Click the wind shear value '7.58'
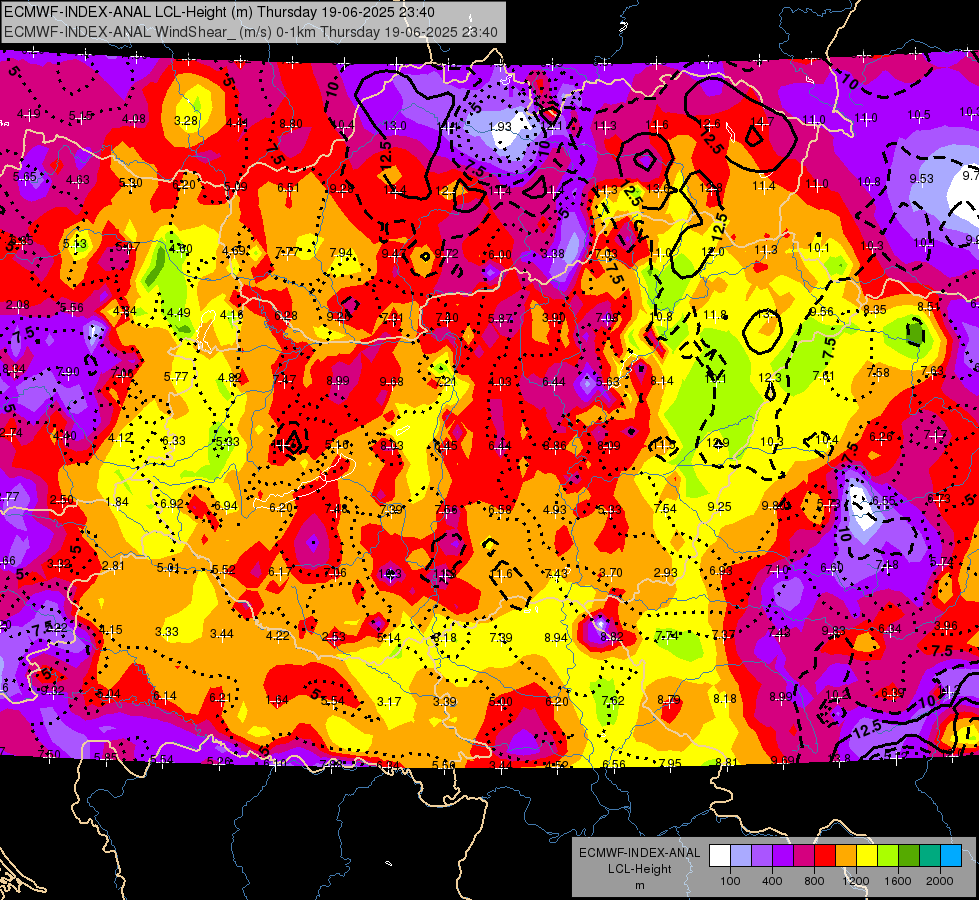This screenshot has height=900, width=979. [x=878, y=373]
